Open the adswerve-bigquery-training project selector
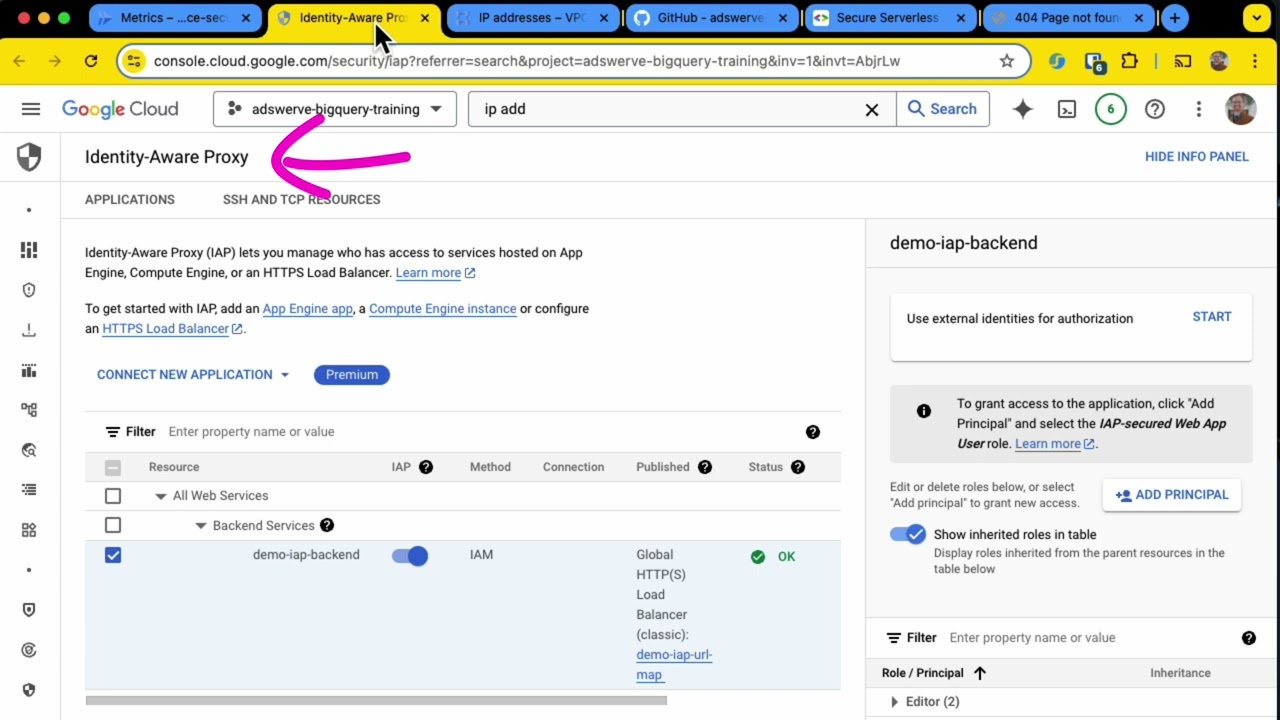 335,109
